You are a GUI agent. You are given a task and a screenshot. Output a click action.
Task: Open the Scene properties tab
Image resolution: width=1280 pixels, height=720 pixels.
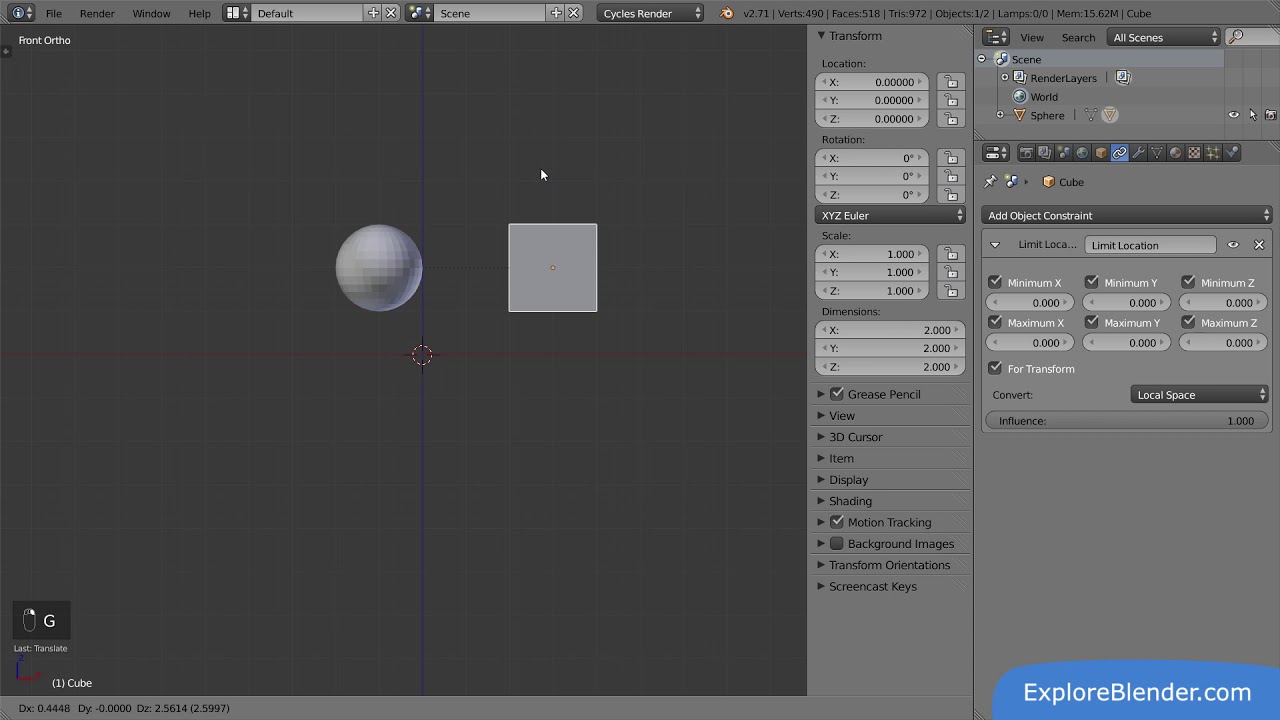(x=1063, y=153)
